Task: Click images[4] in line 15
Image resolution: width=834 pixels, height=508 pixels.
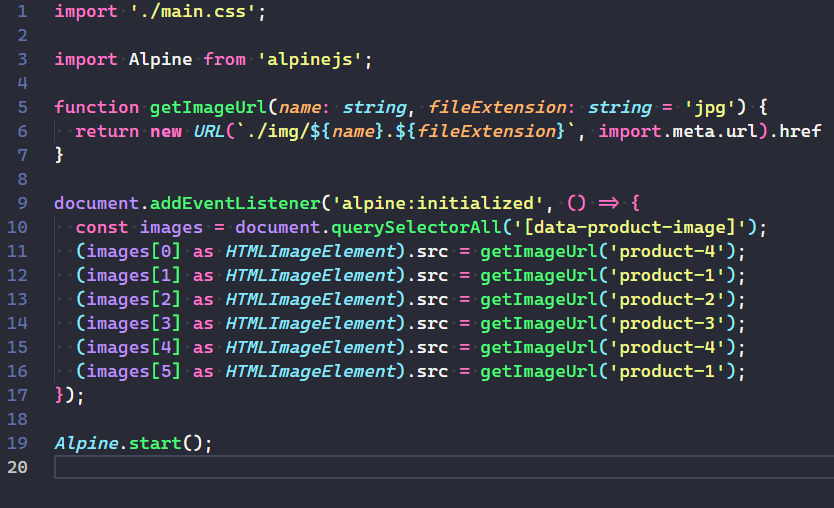Action: [134, 347]
